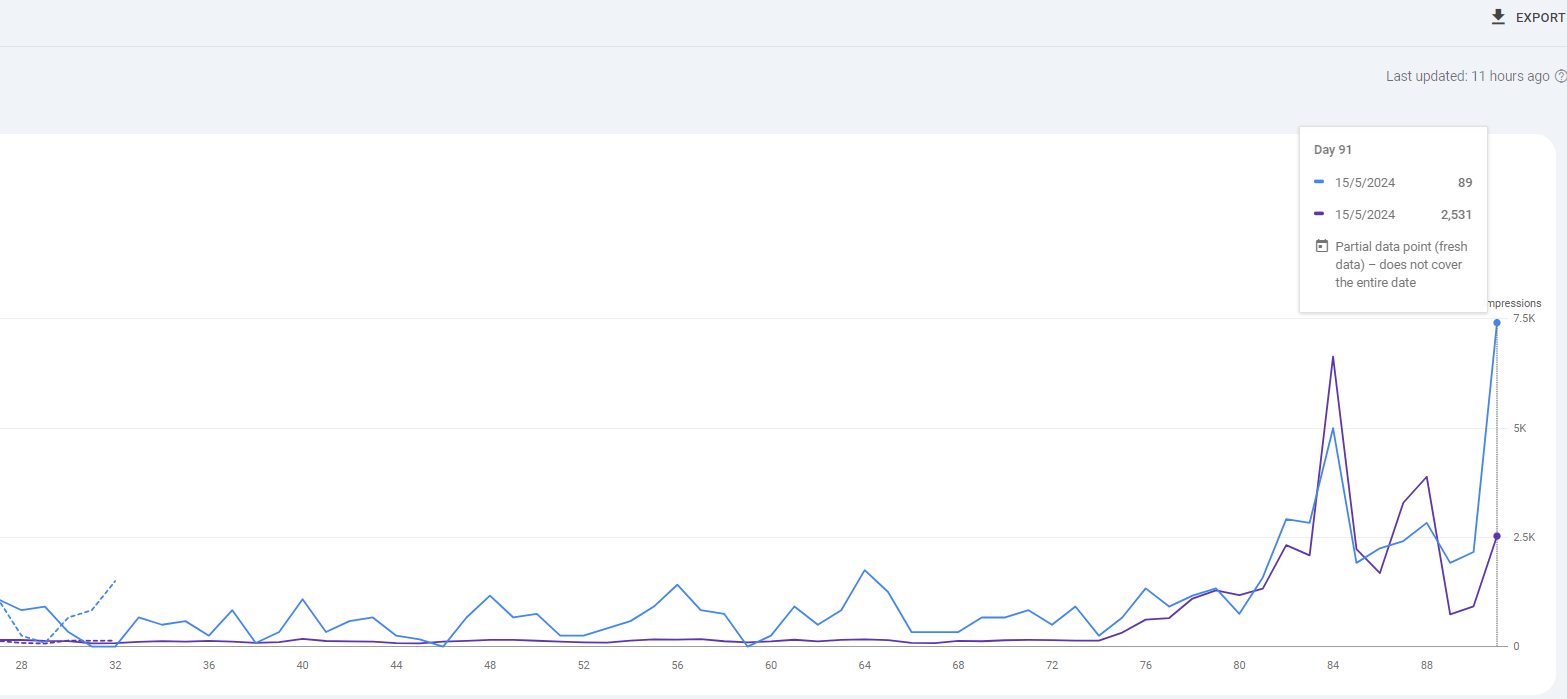
Task: Click the x-axis label 32
Action: [115, 665]
